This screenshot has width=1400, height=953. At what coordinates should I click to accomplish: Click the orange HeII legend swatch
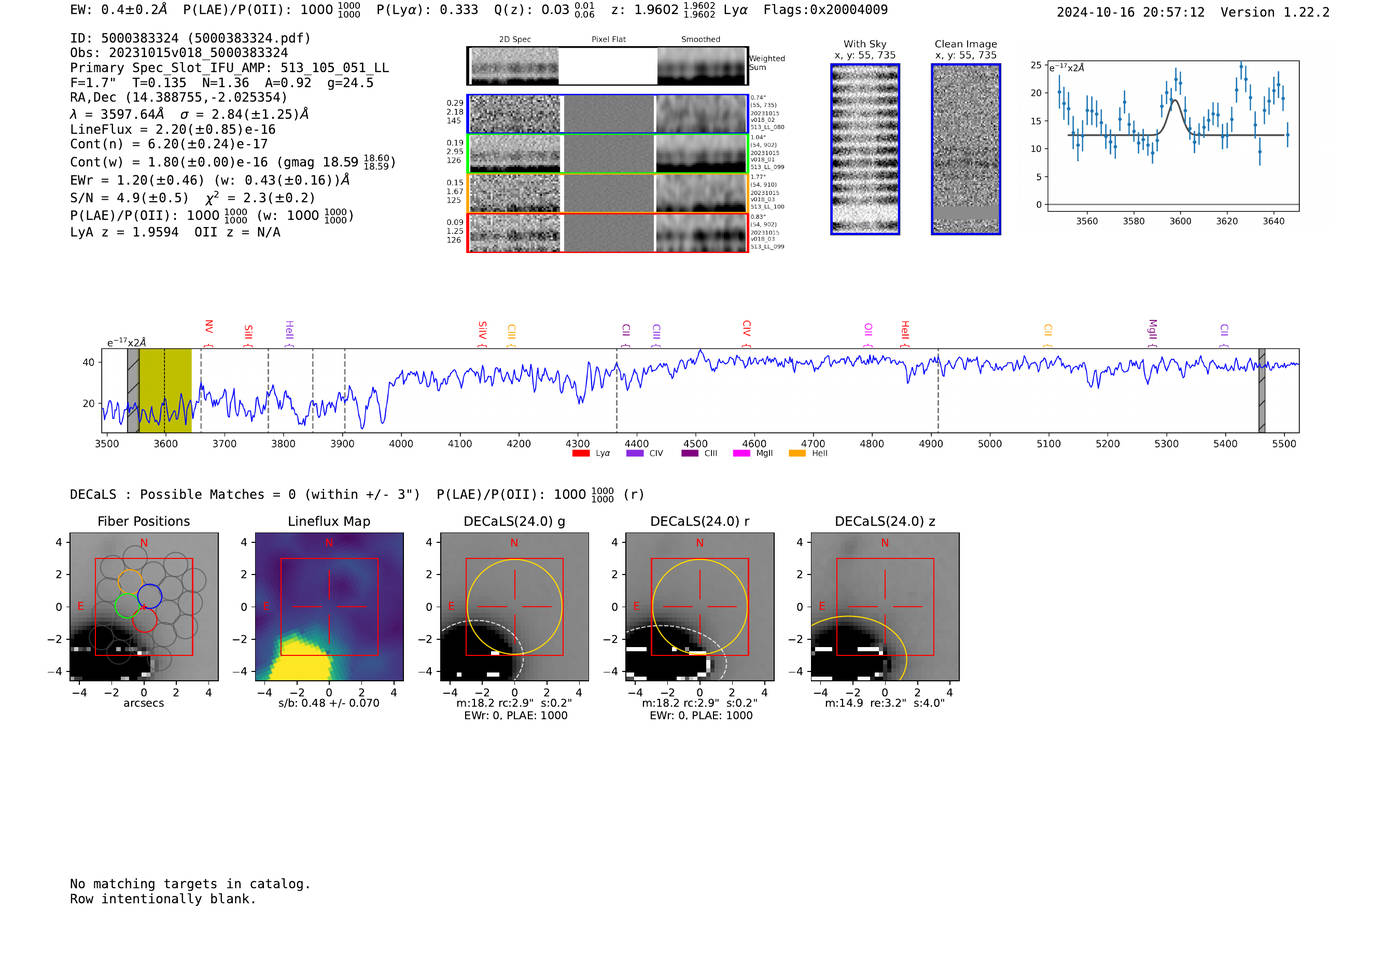pos(797,454)
